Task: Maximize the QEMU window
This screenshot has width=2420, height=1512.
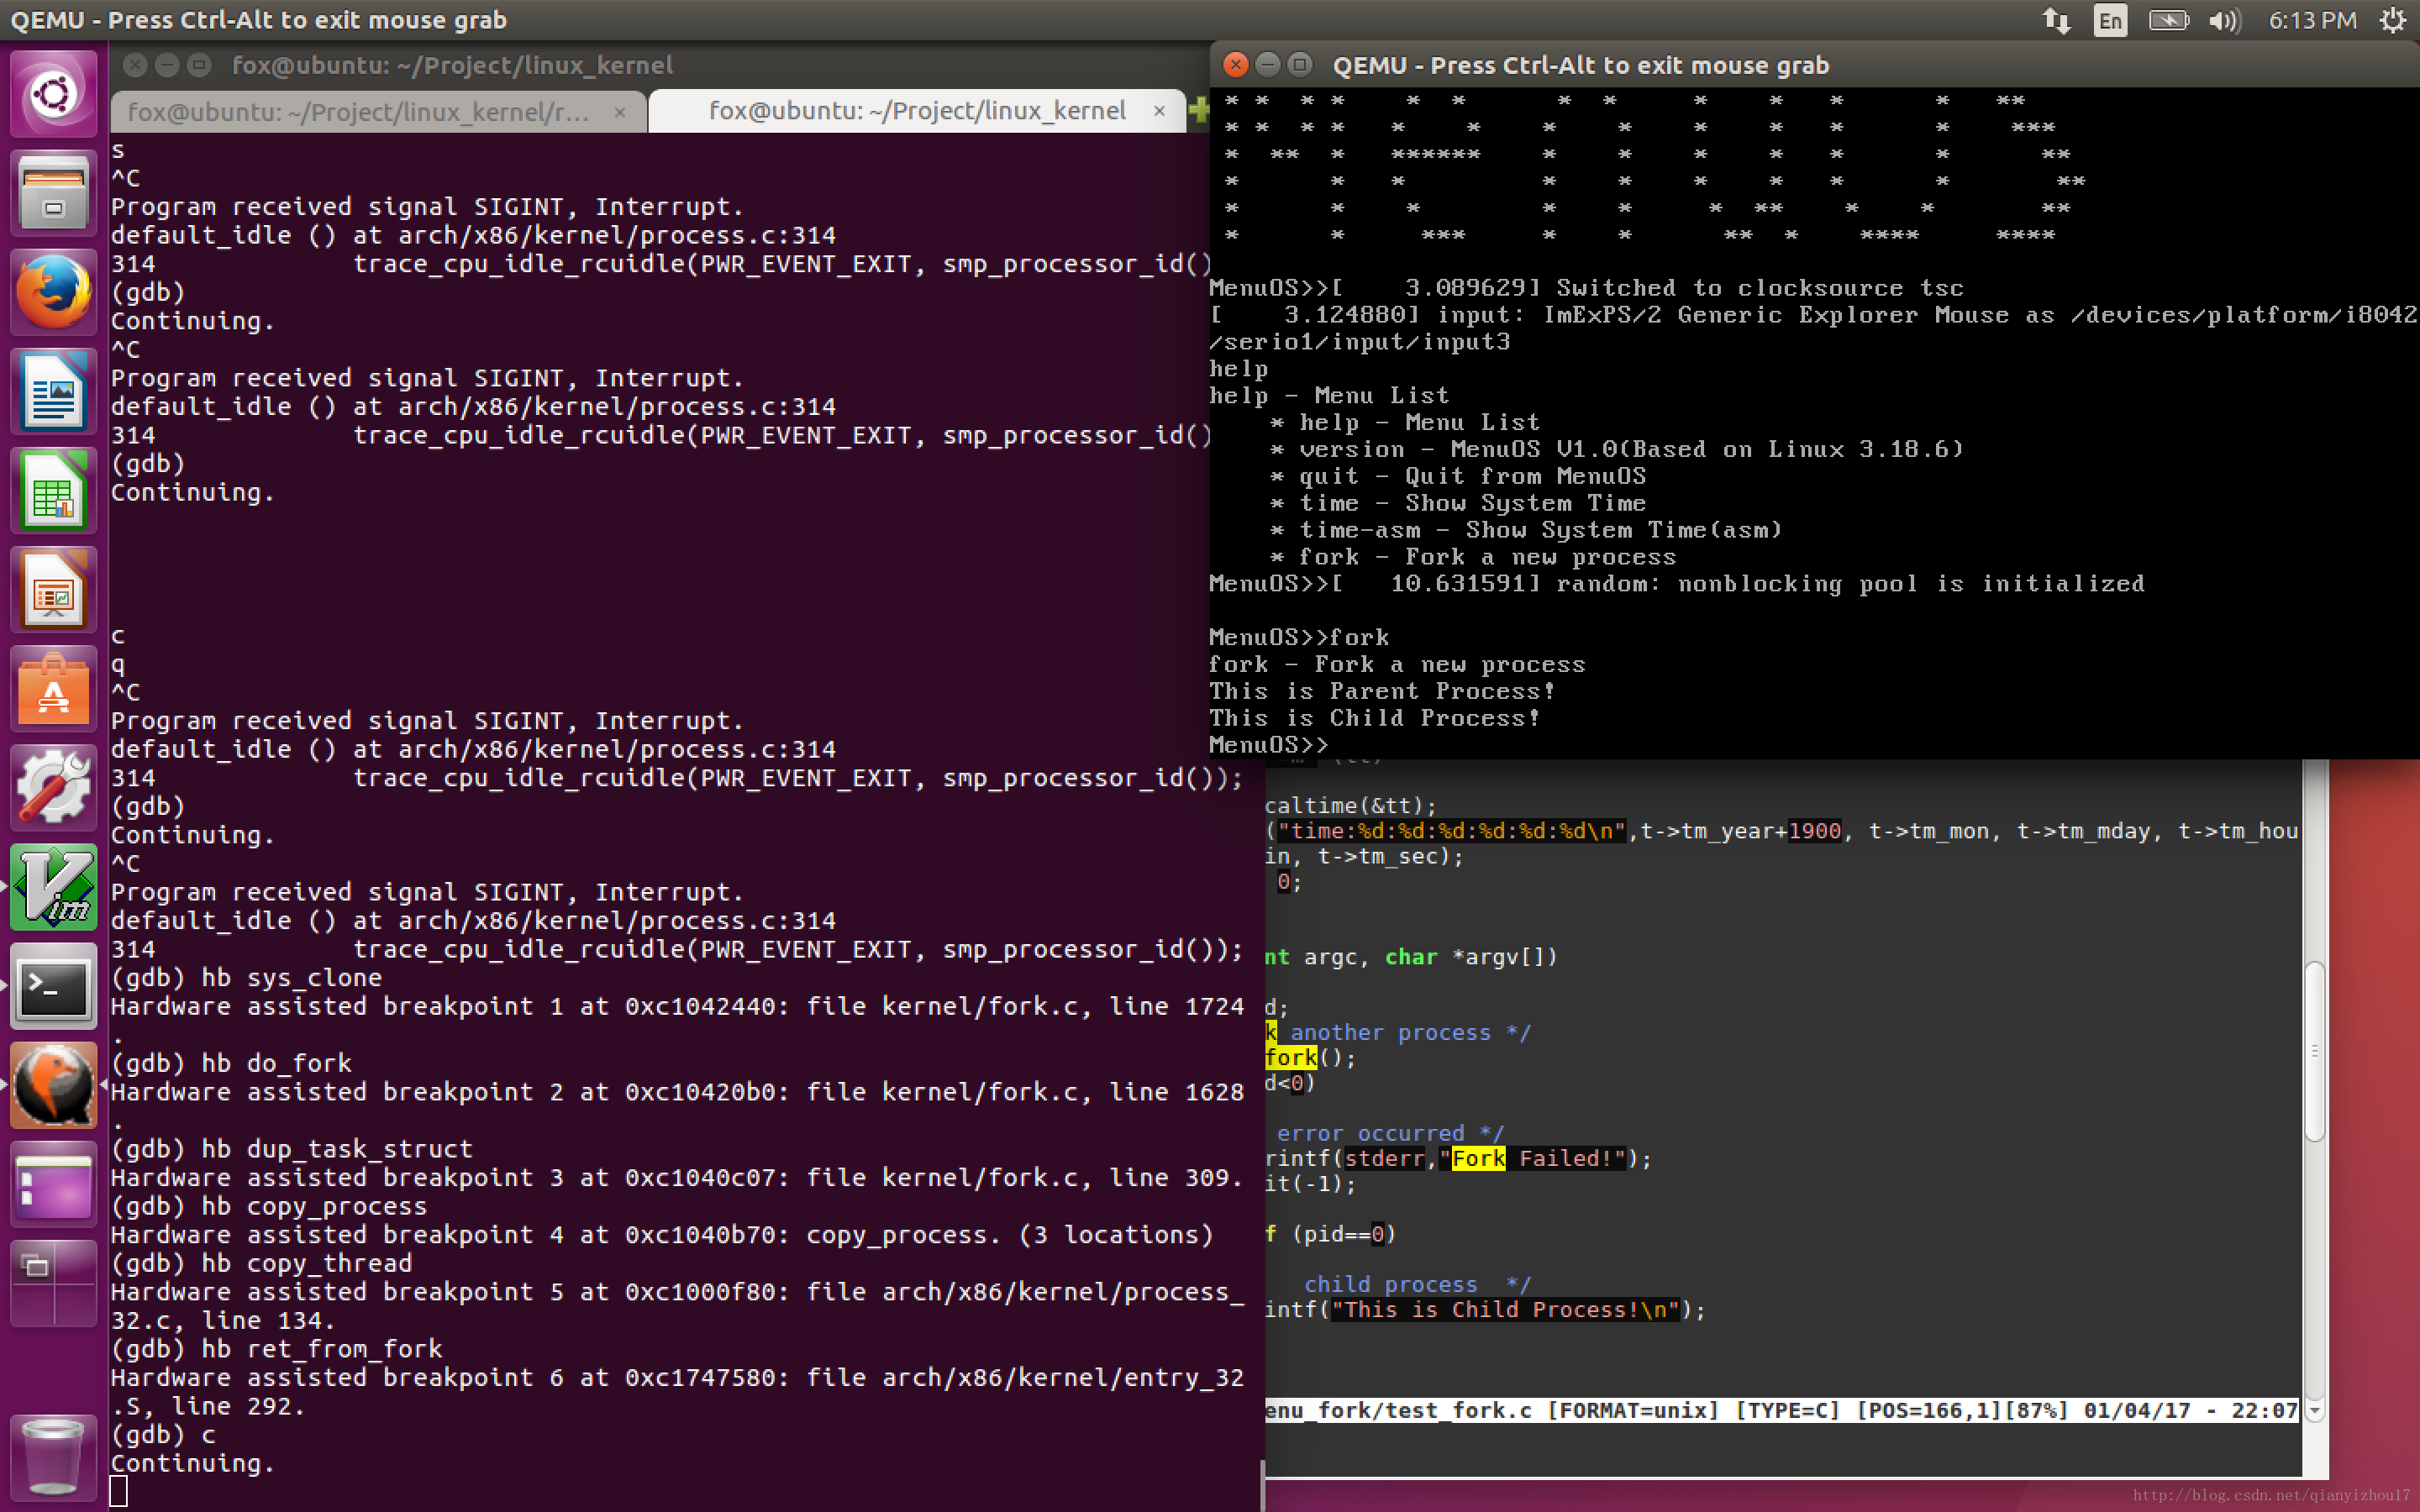Action: tap(1300, 65)
